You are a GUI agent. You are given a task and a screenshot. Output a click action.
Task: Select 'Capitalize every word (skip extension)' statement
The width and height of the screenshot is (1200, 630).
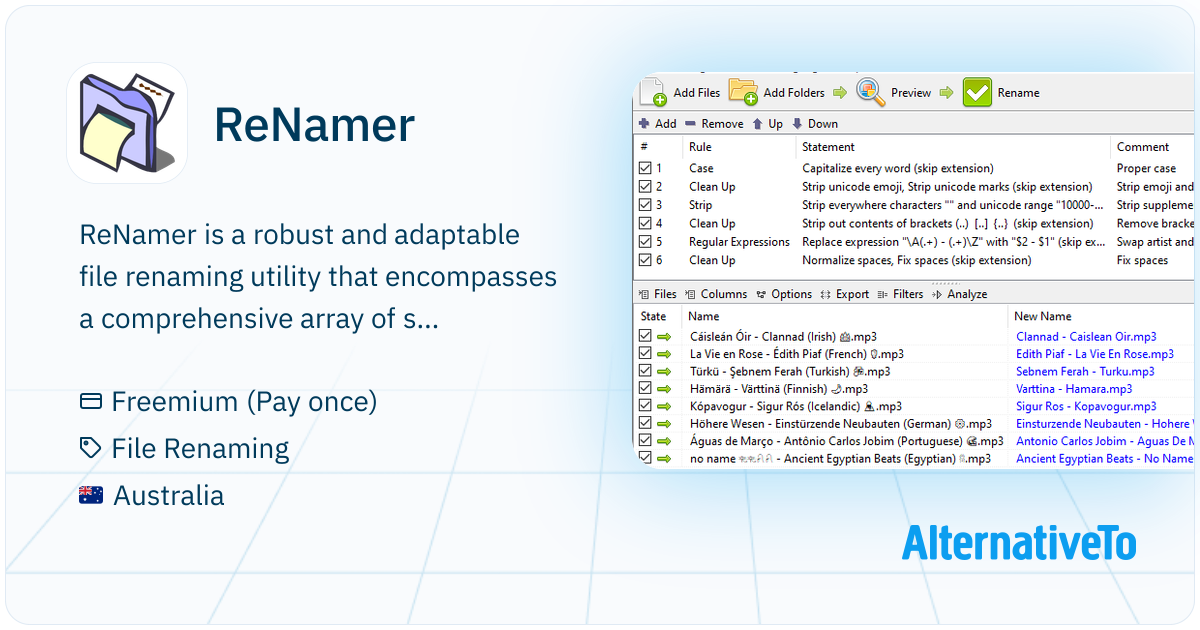(x=898, y=169)
